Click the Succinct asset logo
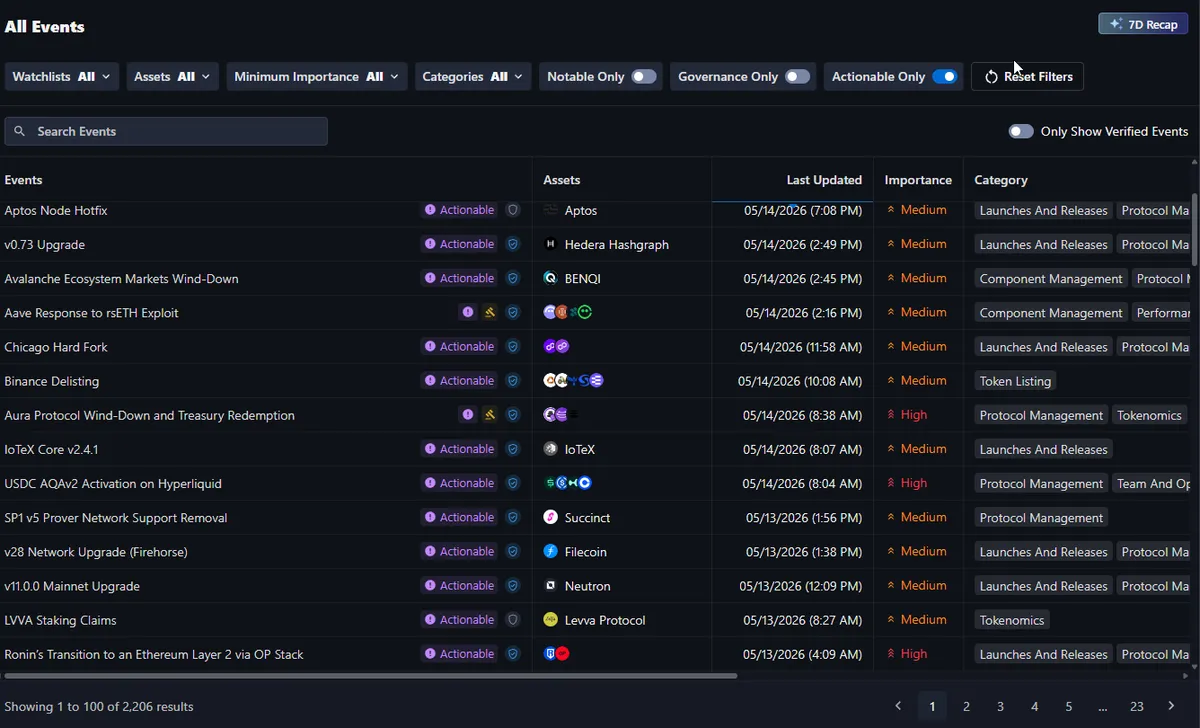 point(550,517)
